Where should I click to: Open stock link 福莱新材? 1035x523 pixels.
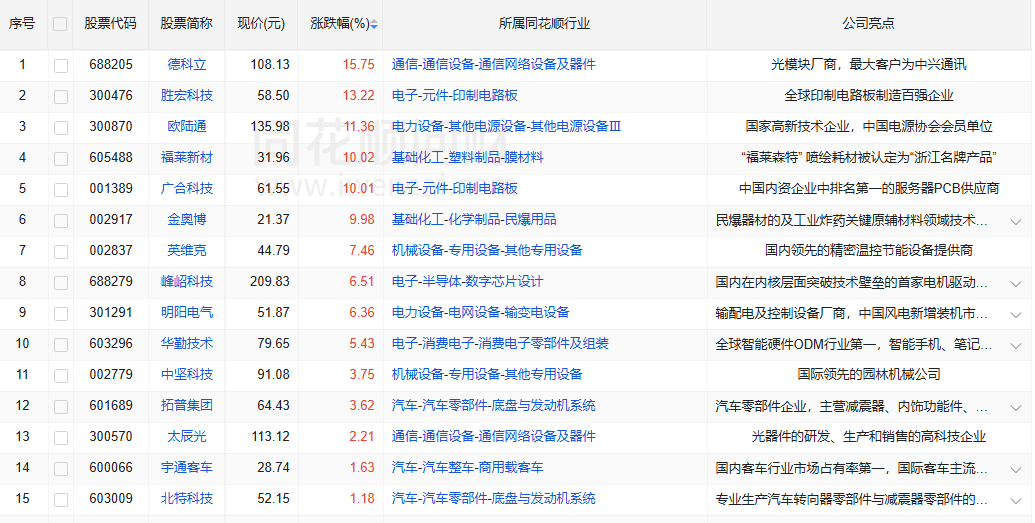pyautogui.click(x=187, y=158)
